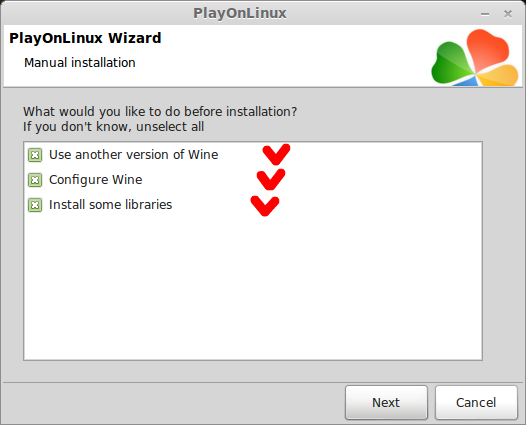Select the 'Install some libraries' label text
526x425 pixels.
click(110, 205)
